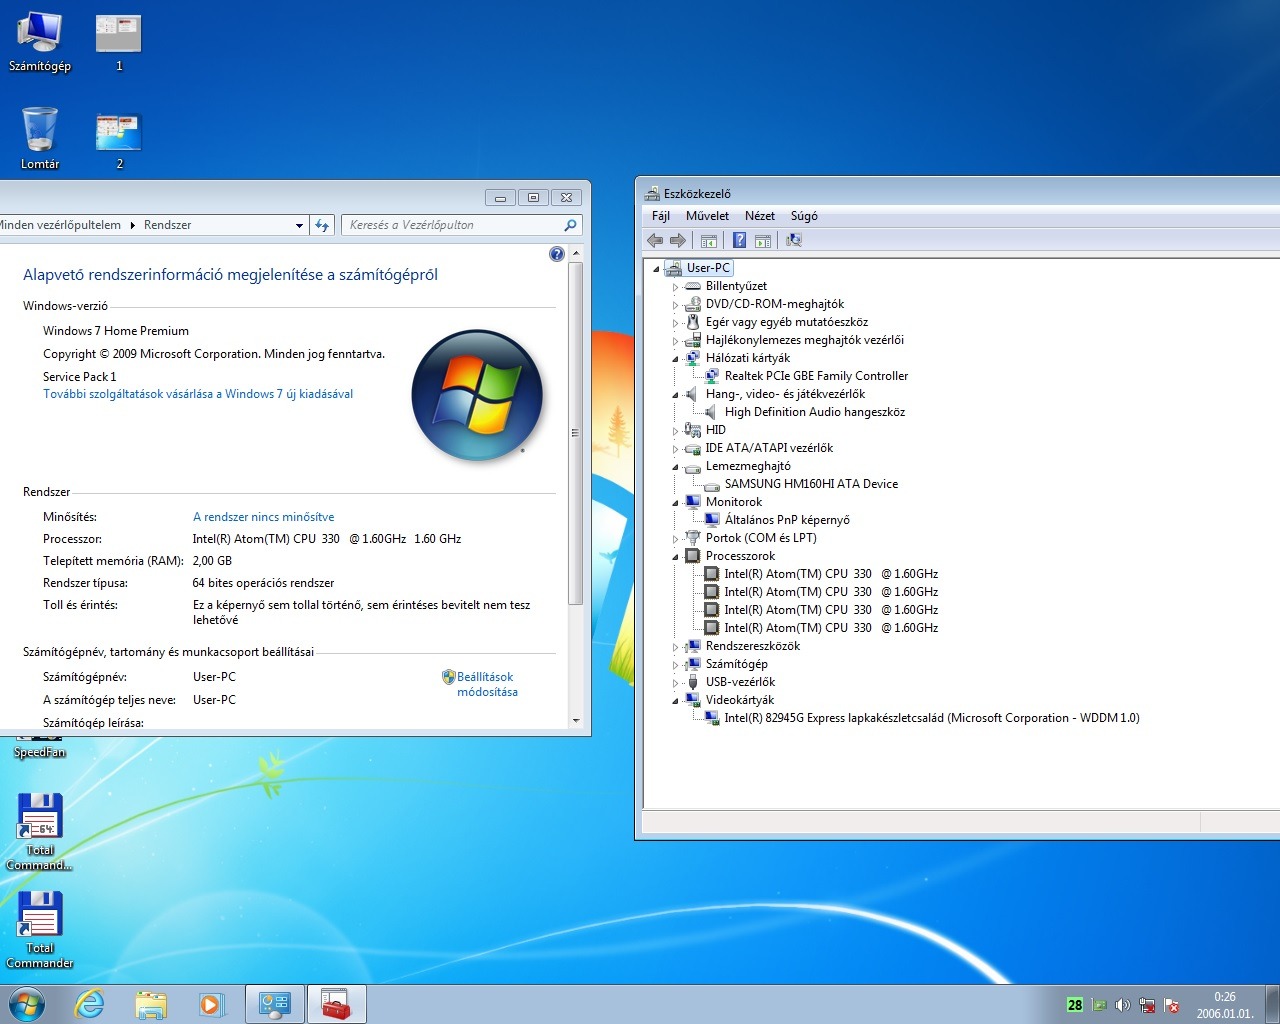Select Intel(R) 82945G Express lapkakészletcsalád device
This screenshot has width=1280, height=1024.
tap(932, 718)
